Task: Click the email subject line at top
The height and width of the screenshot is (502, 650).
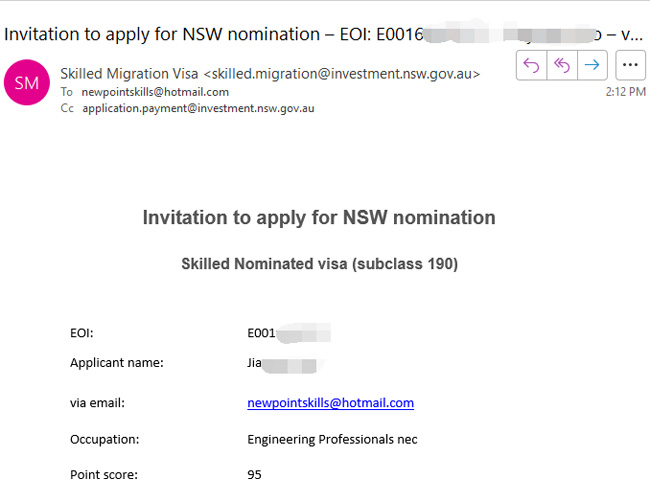Action: point(323,34)
